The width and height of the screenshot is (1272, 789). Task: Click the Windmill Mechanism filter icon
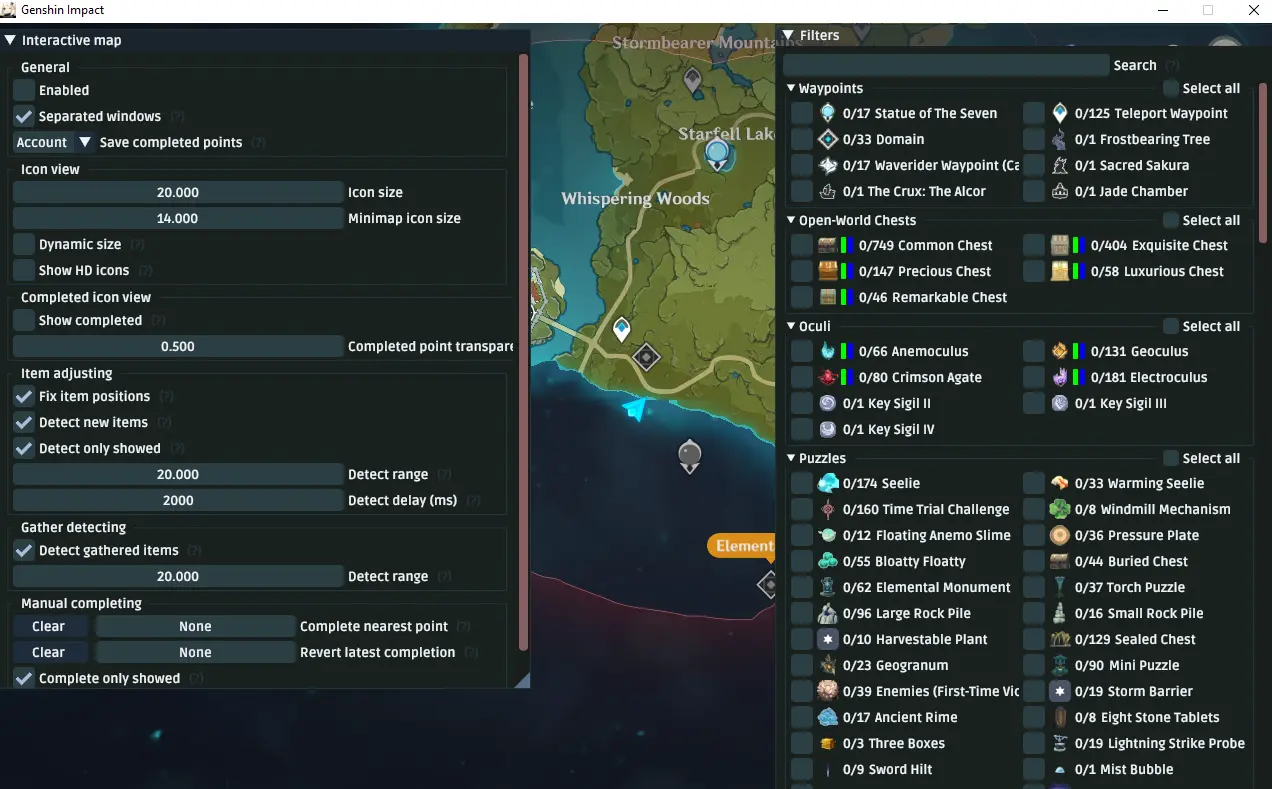click(x=1059, y=509)
